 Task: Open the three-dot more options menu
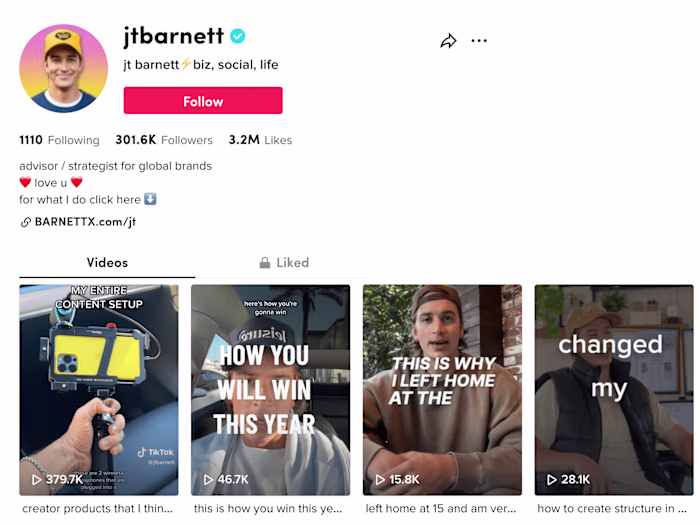[479, 41]
